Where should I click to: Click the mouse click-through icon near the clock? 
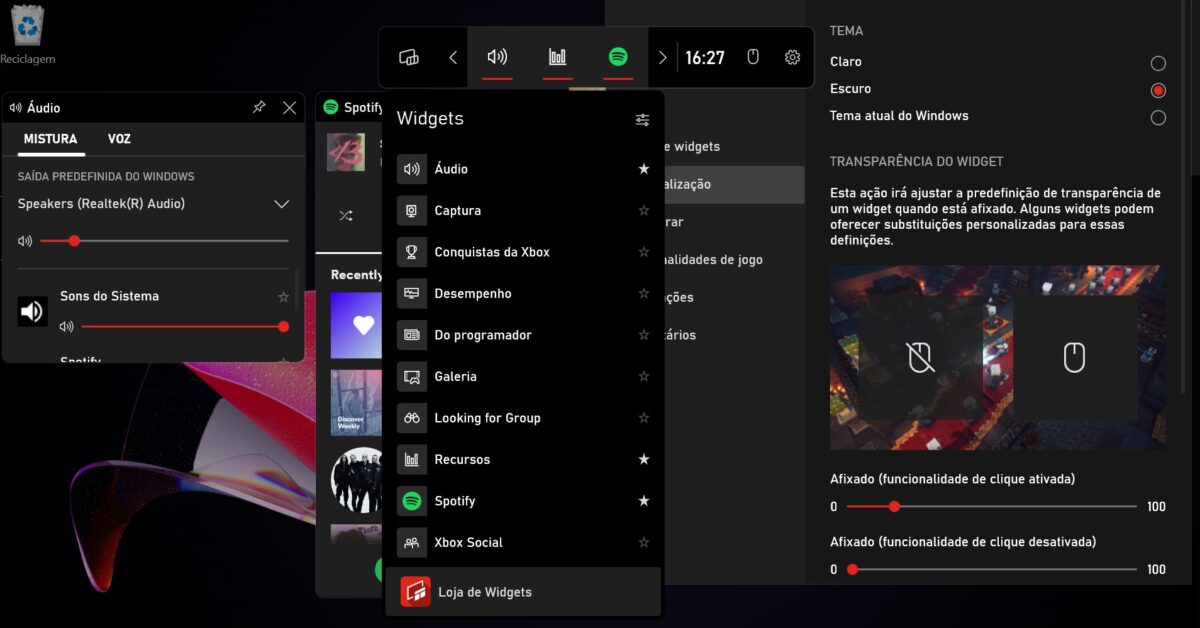point(751,57)
